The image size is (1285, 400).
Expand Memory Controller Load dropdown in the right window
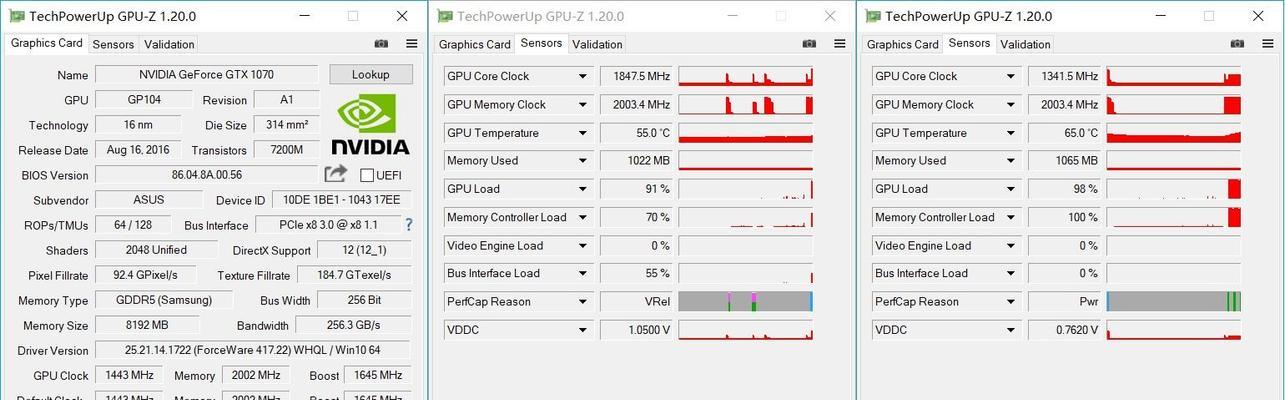(1010, 217)
